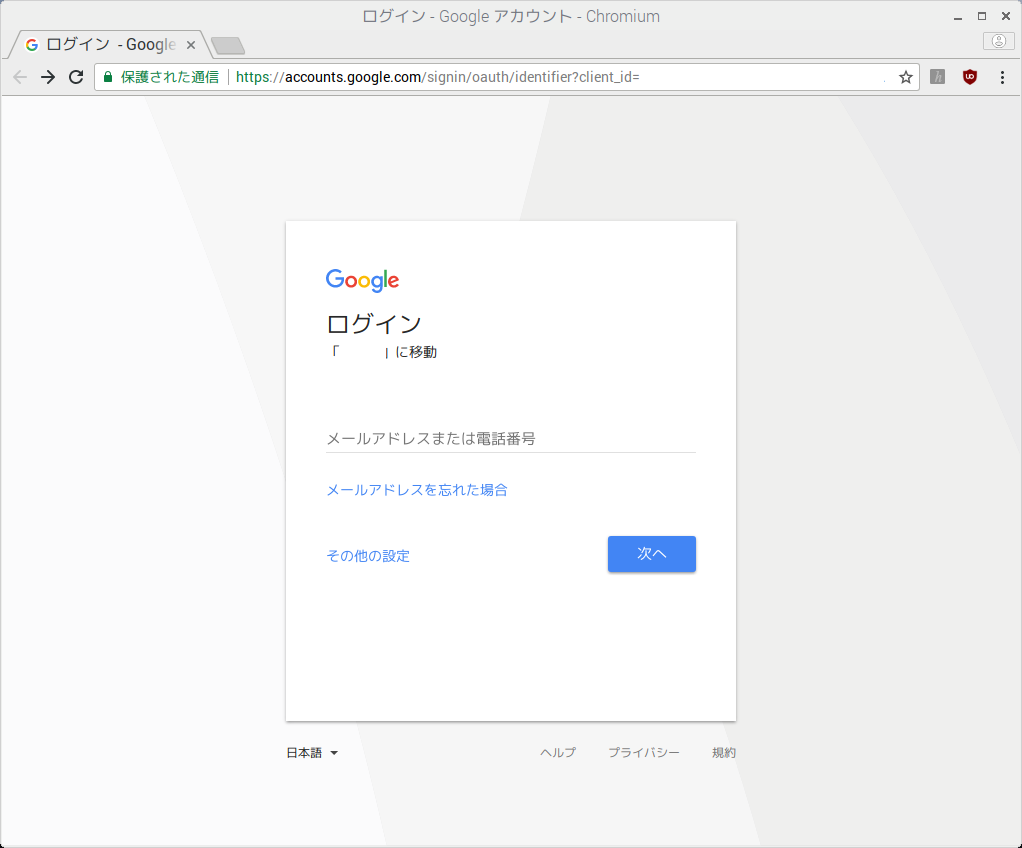Click the 保護された通信 security label
This screenshot has height=848, width=1022.
pos(169,77)
